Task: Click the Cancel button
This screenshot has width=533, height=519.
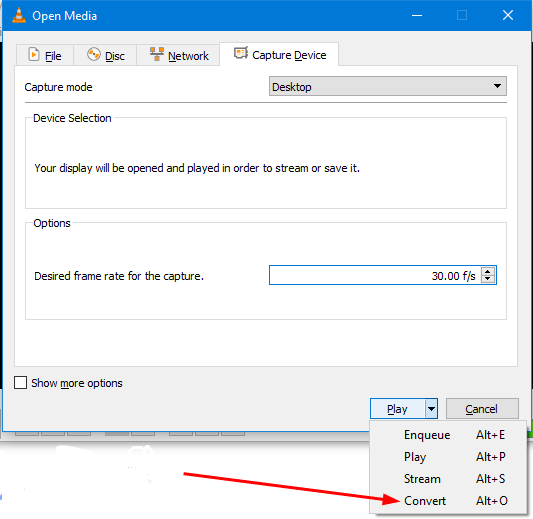Action: click(482, 409)
